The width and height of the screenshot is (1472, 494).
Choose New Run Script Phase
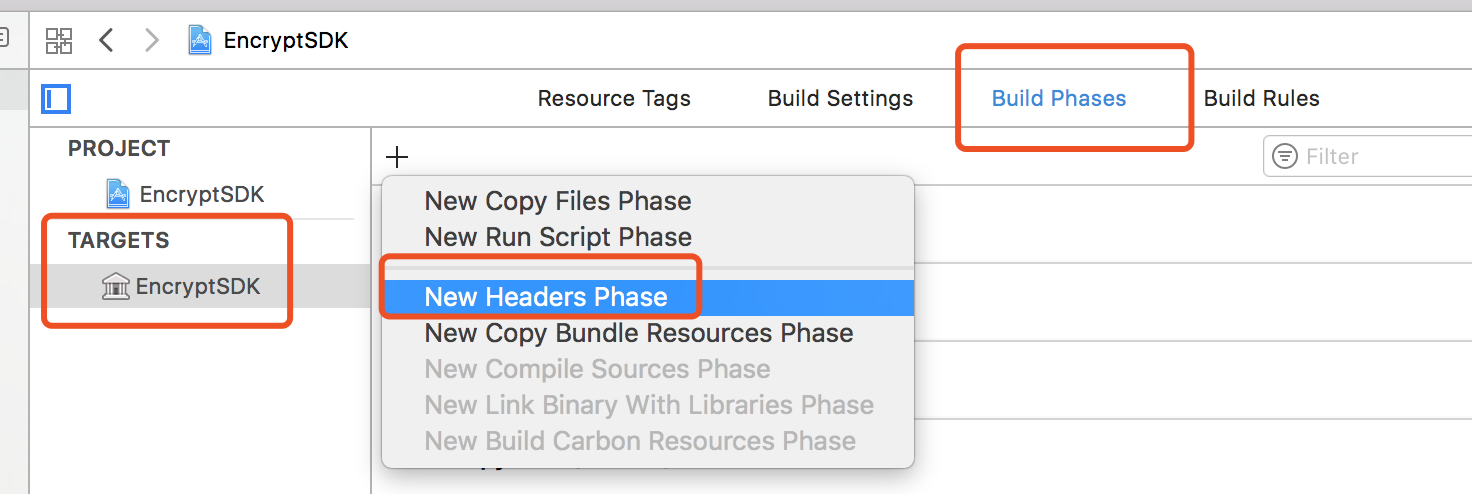coord(558,237)
